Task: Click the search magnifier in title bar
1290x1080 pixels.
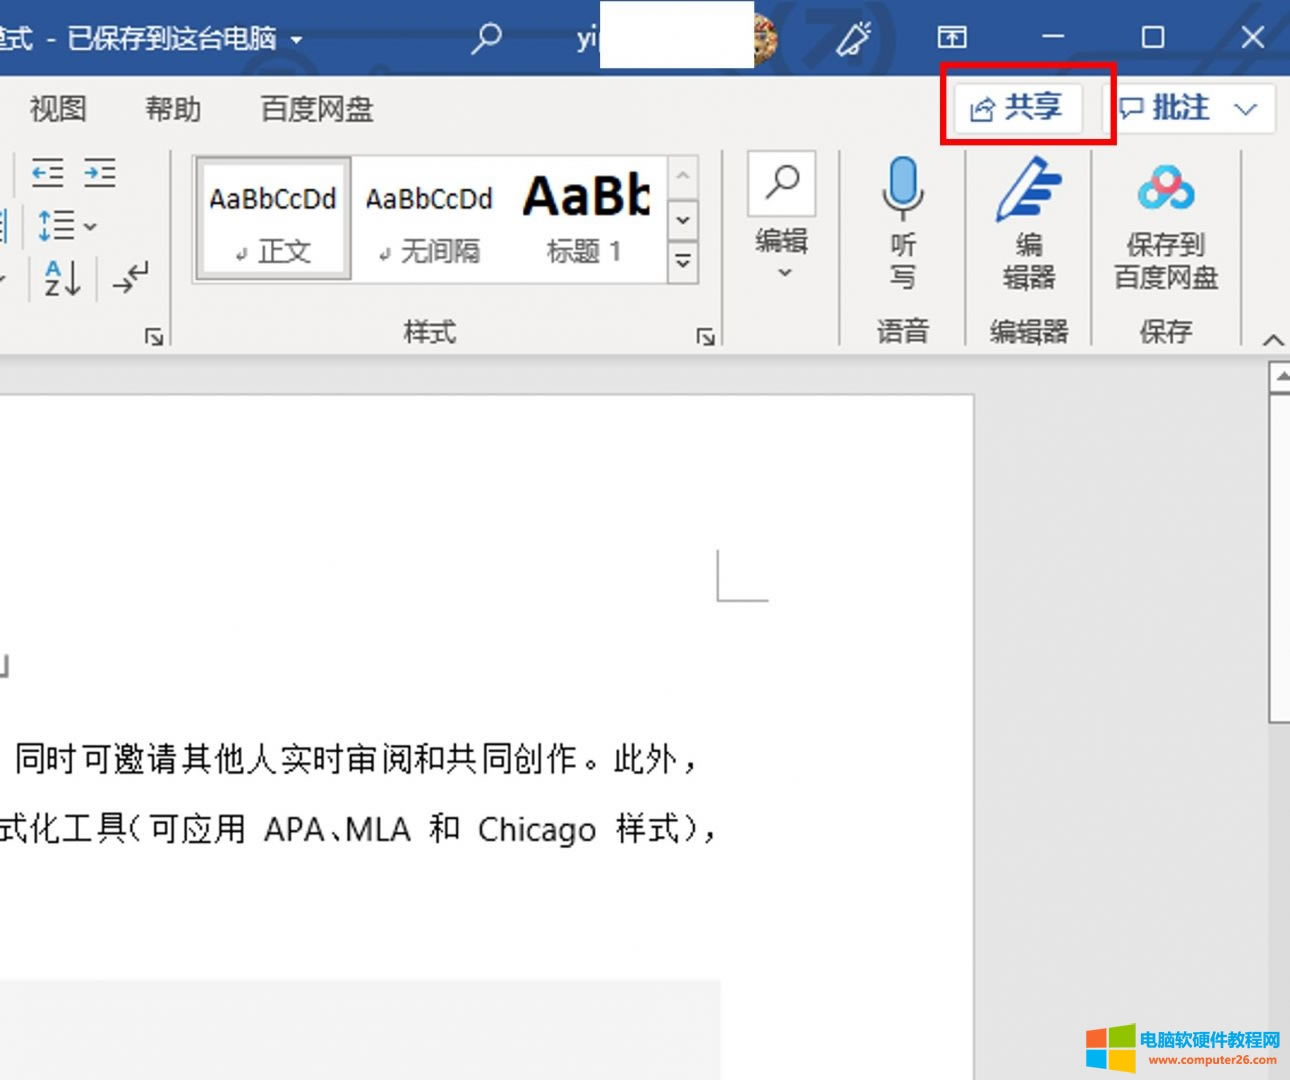Action: [x=486, y=38]
